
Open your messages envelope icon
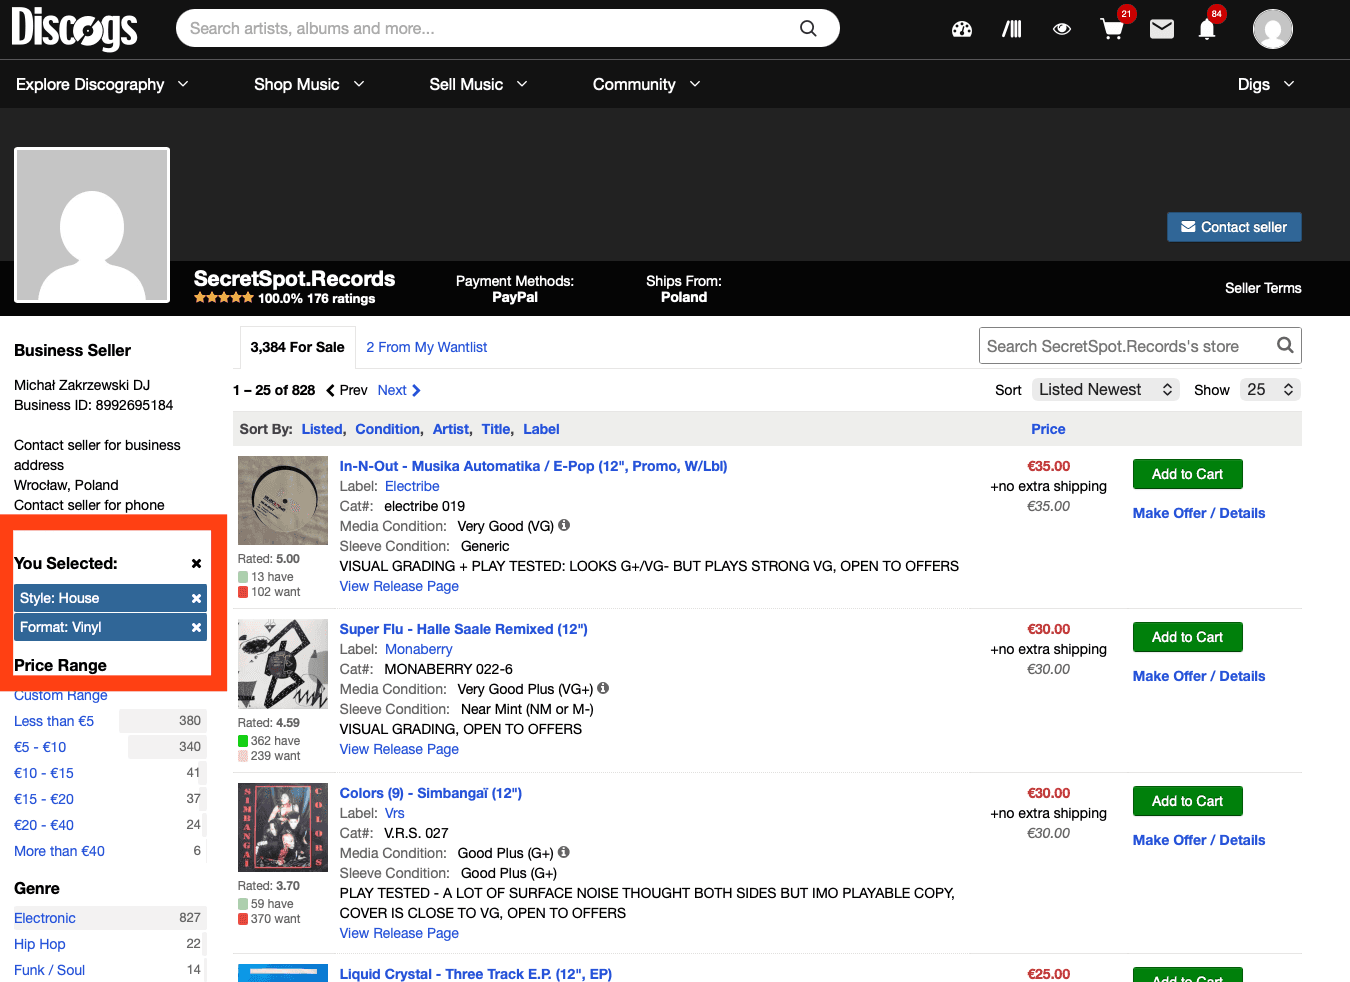click(1161, 29)
